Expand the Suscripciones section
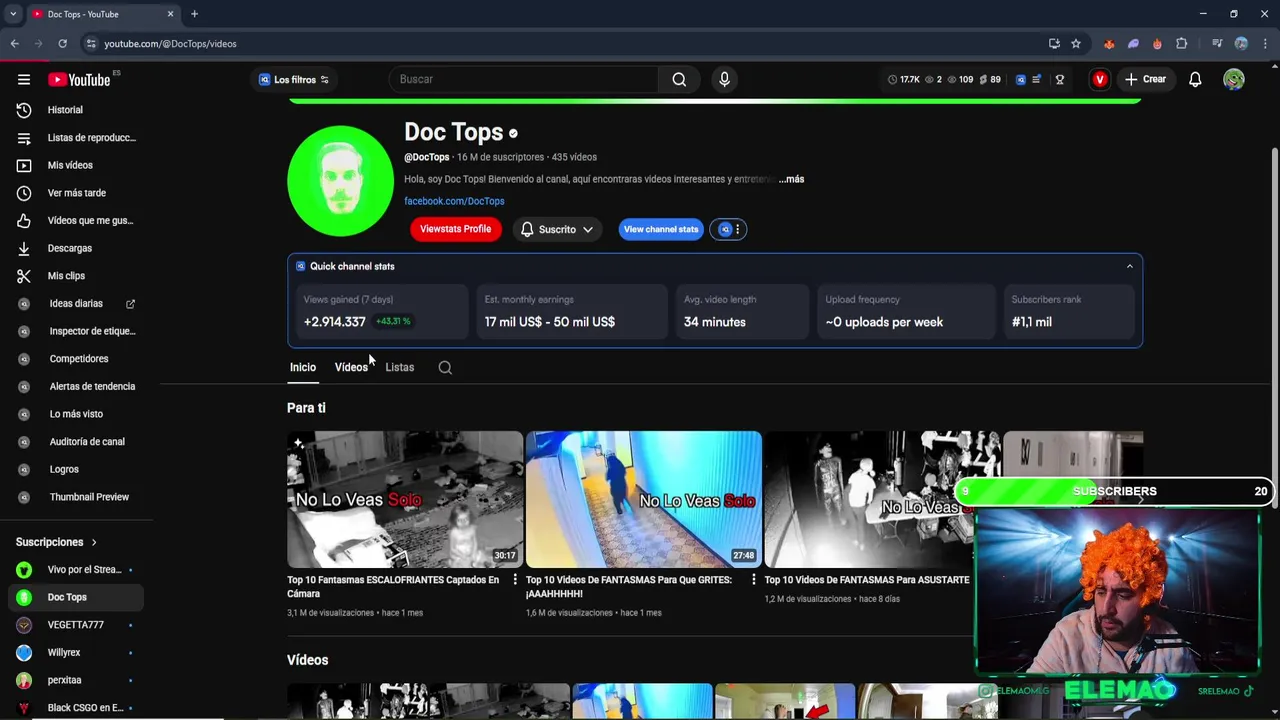 coord(57,542)
